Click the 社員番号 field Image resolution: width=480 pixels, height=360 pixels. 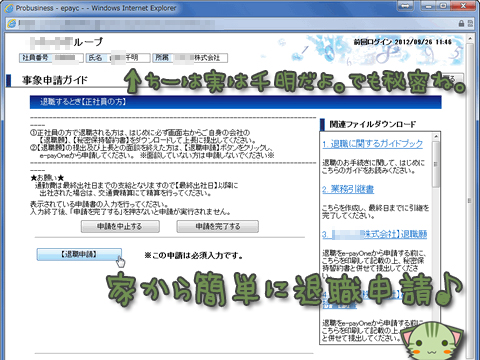pyautogui.click(x=51, y=58)
